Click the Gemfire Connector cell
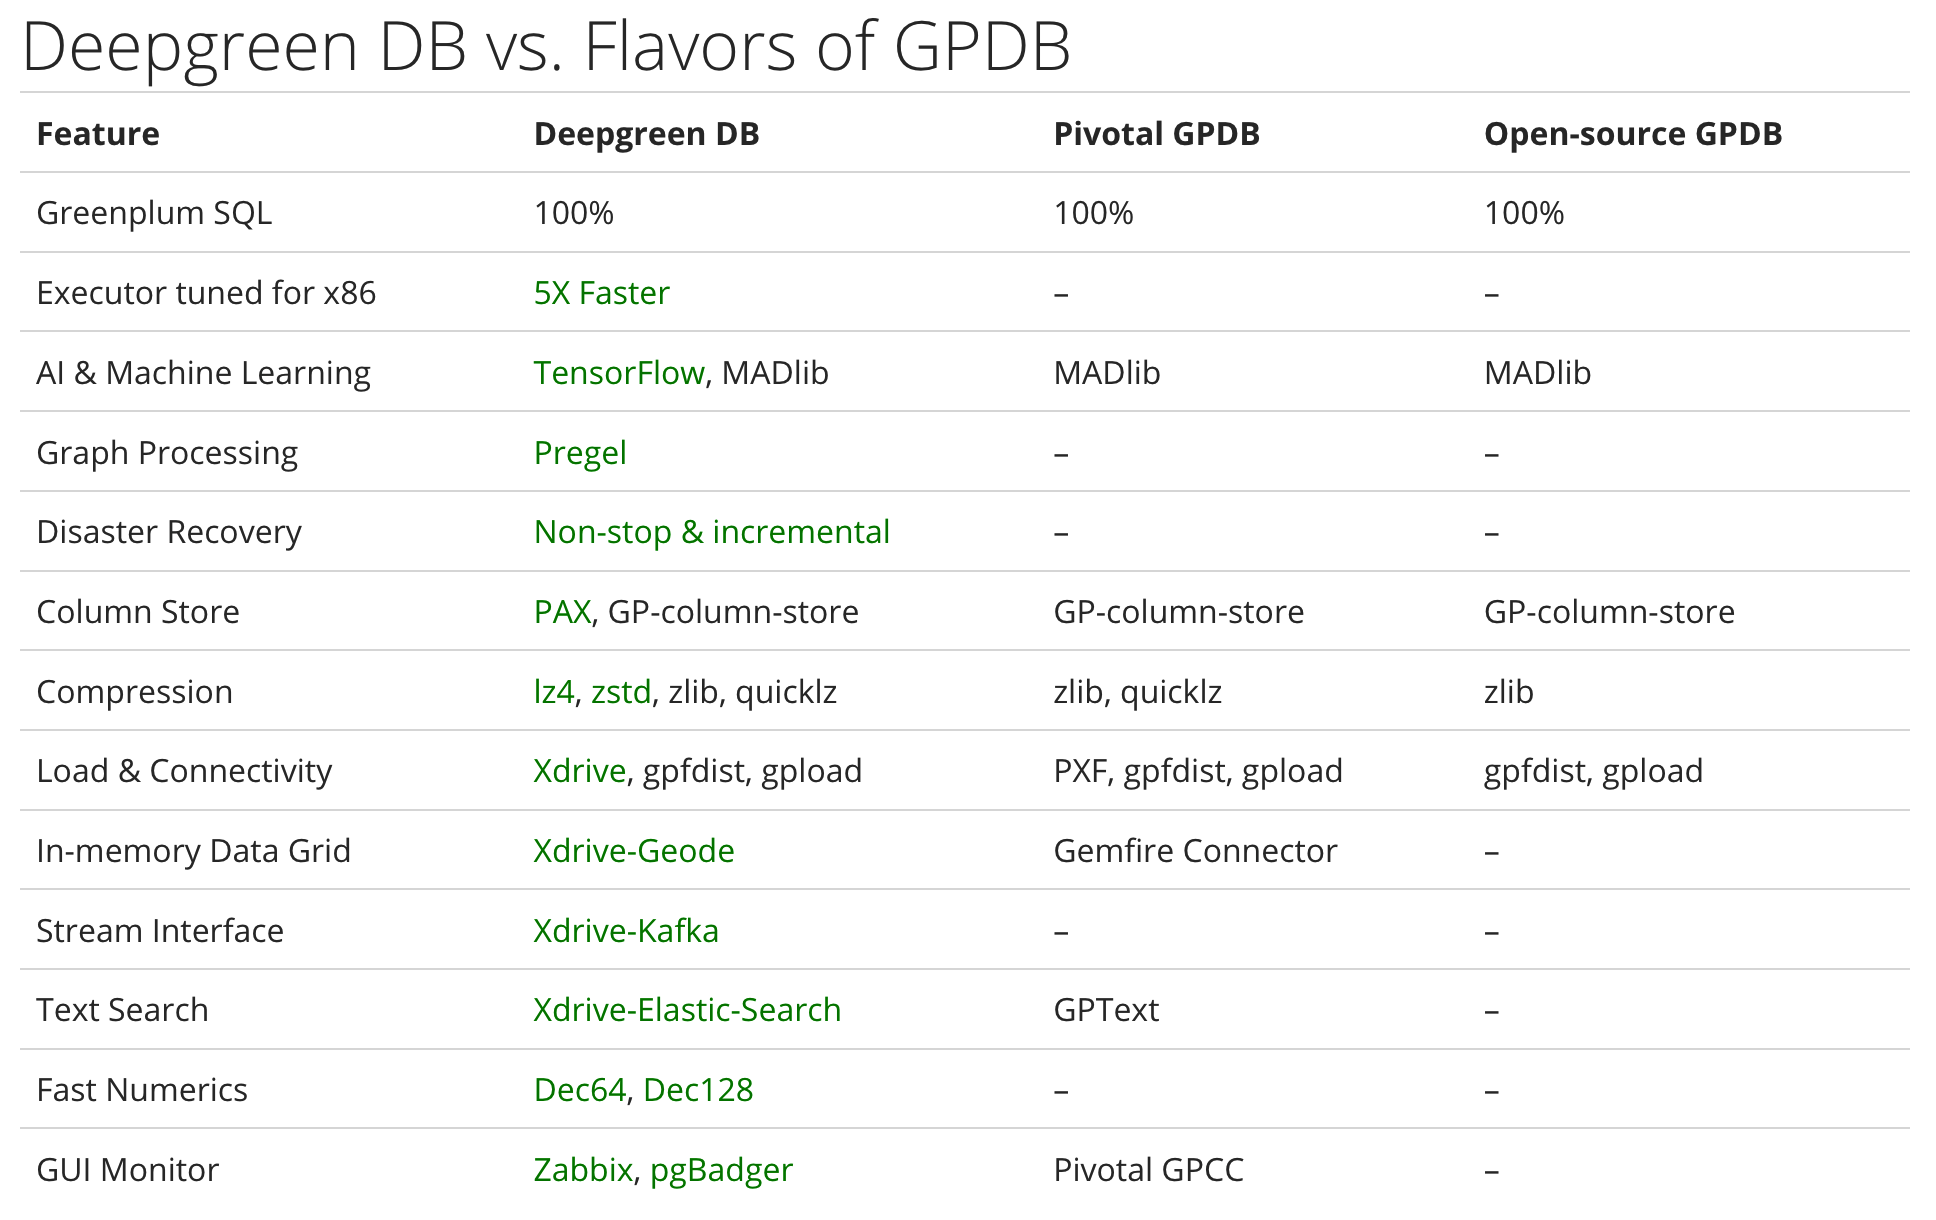 pos(1194,851)
